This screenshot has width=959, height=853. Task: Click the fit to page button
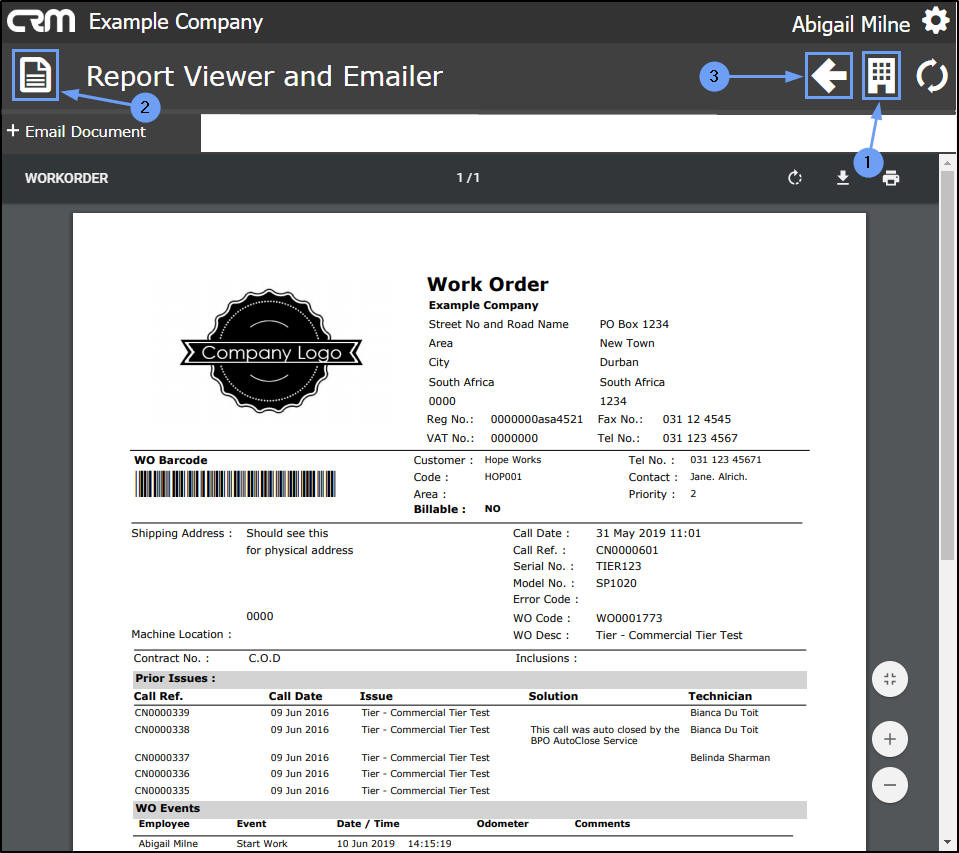click(889, 679)
